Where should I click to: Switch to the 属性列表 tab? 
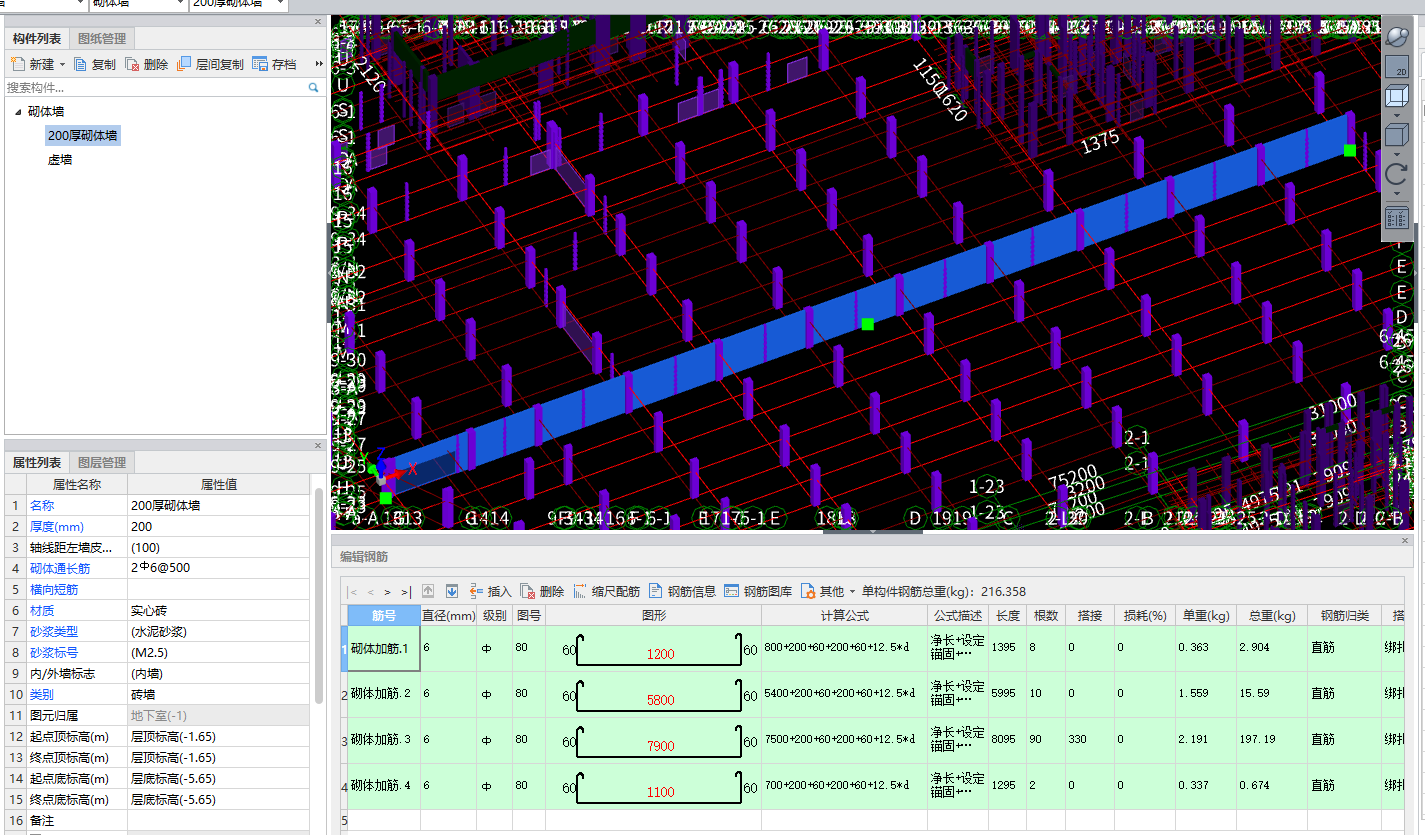coord(37,462)
